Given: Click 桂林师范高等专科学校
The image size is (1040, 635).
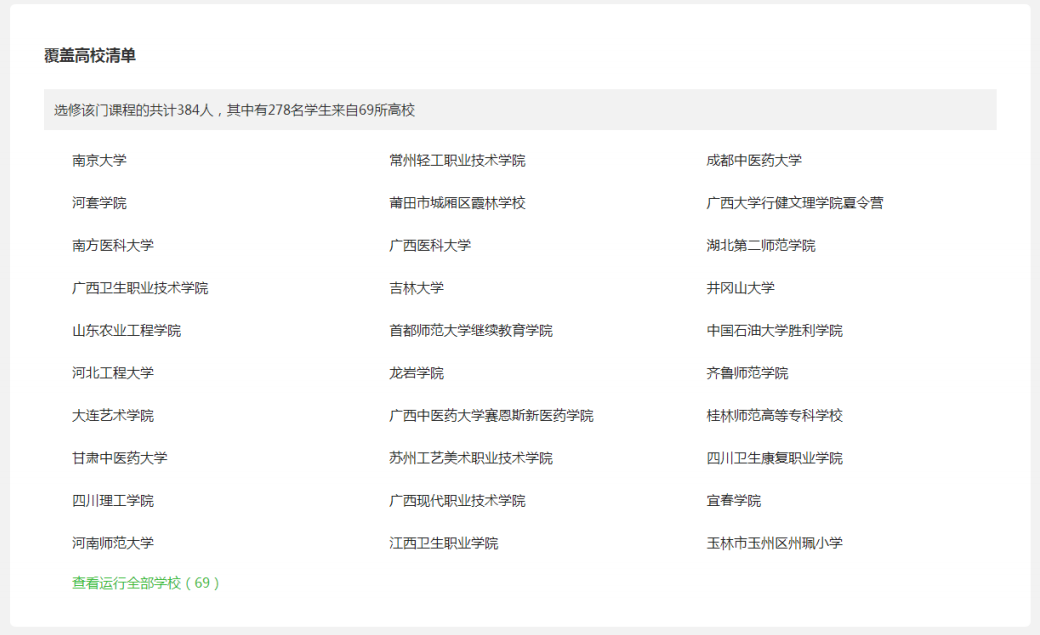Looking at the screenshot, I should [775, 415].
